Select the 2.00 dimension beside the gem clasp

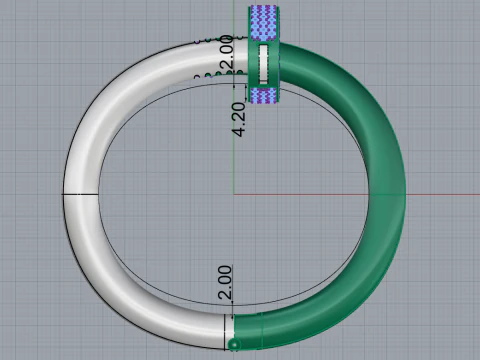[x=227, y=52]
